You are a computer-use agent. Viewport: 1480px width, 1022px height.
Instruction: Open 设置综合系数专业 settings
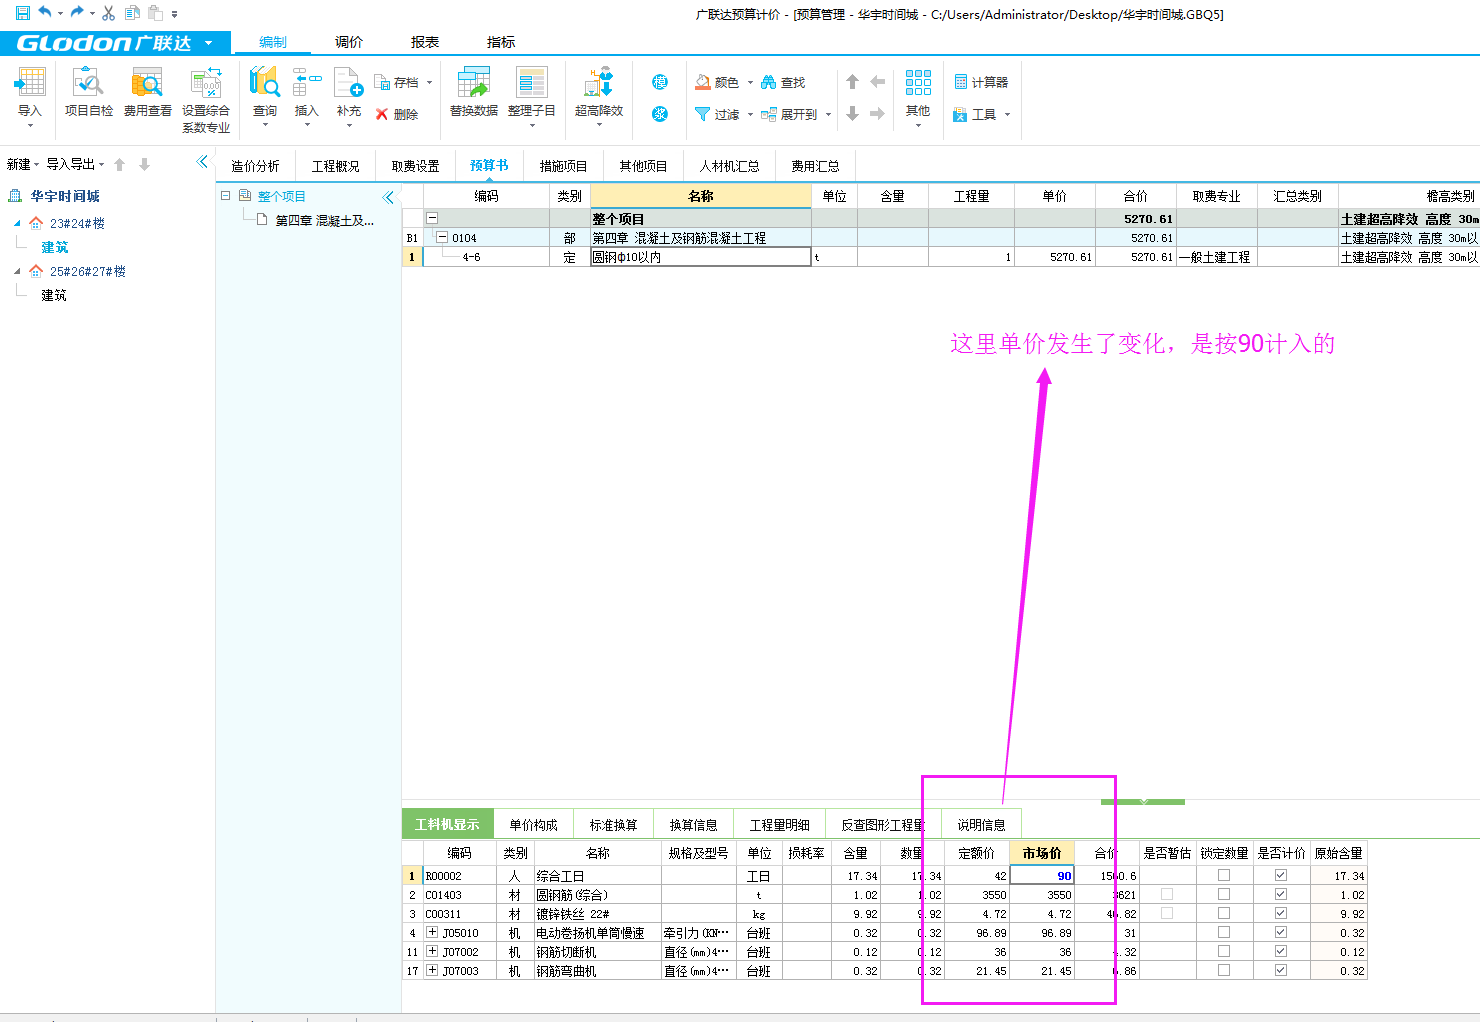click(206, 100)
